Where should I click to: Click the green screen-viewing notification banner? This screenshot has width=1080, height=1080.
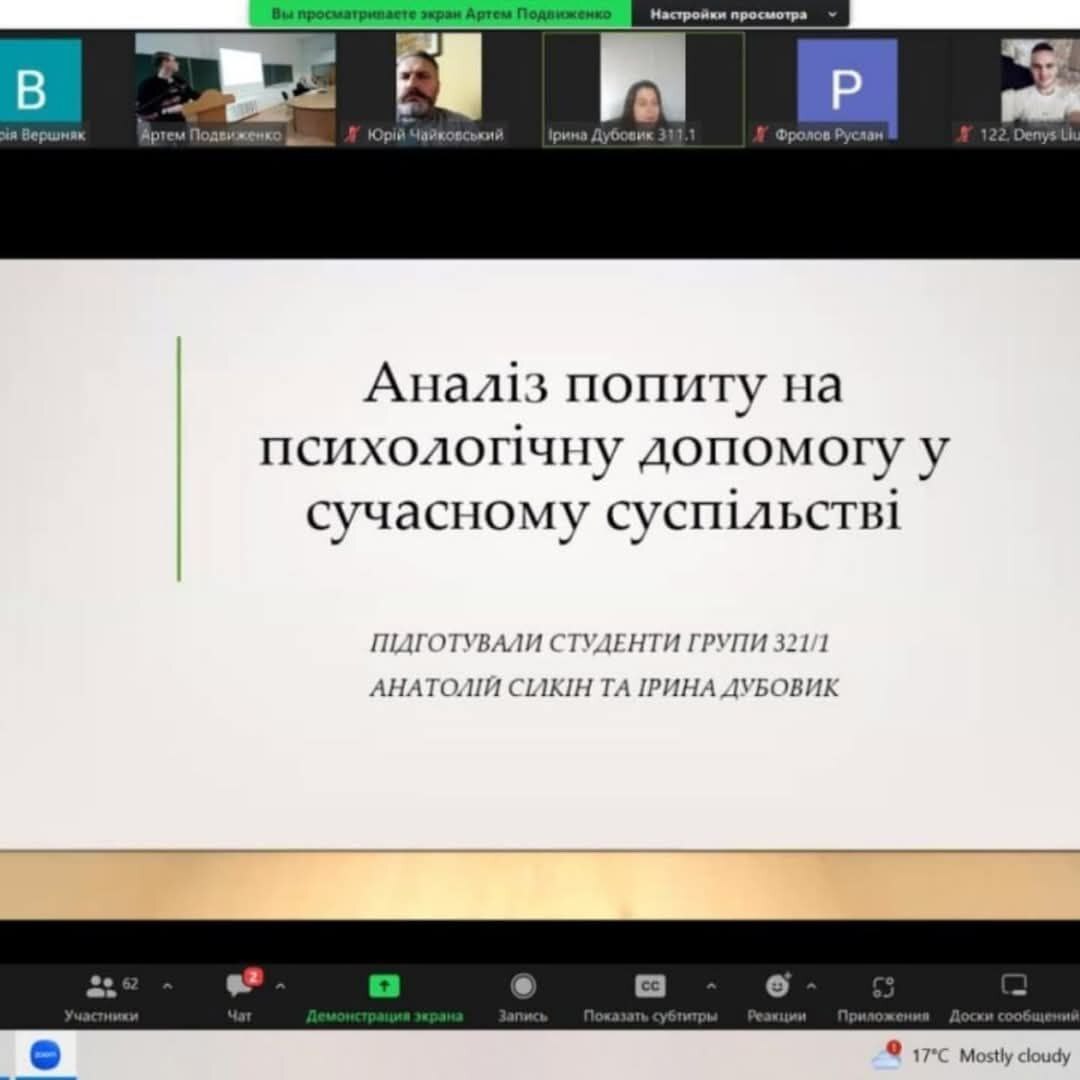pyautogui.click(x=441, y=14)
